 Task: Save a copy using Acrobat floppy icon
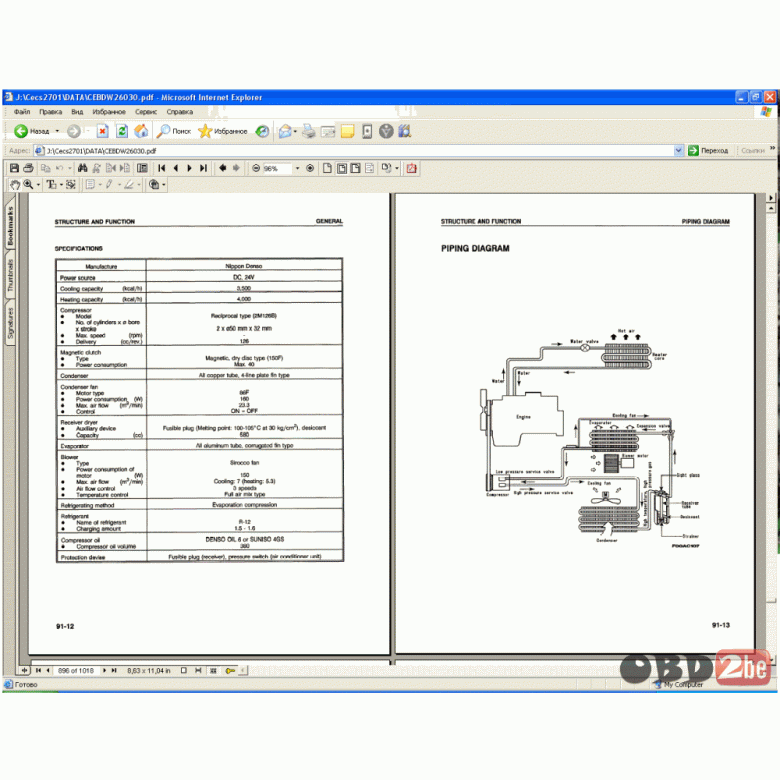(14, 168)
